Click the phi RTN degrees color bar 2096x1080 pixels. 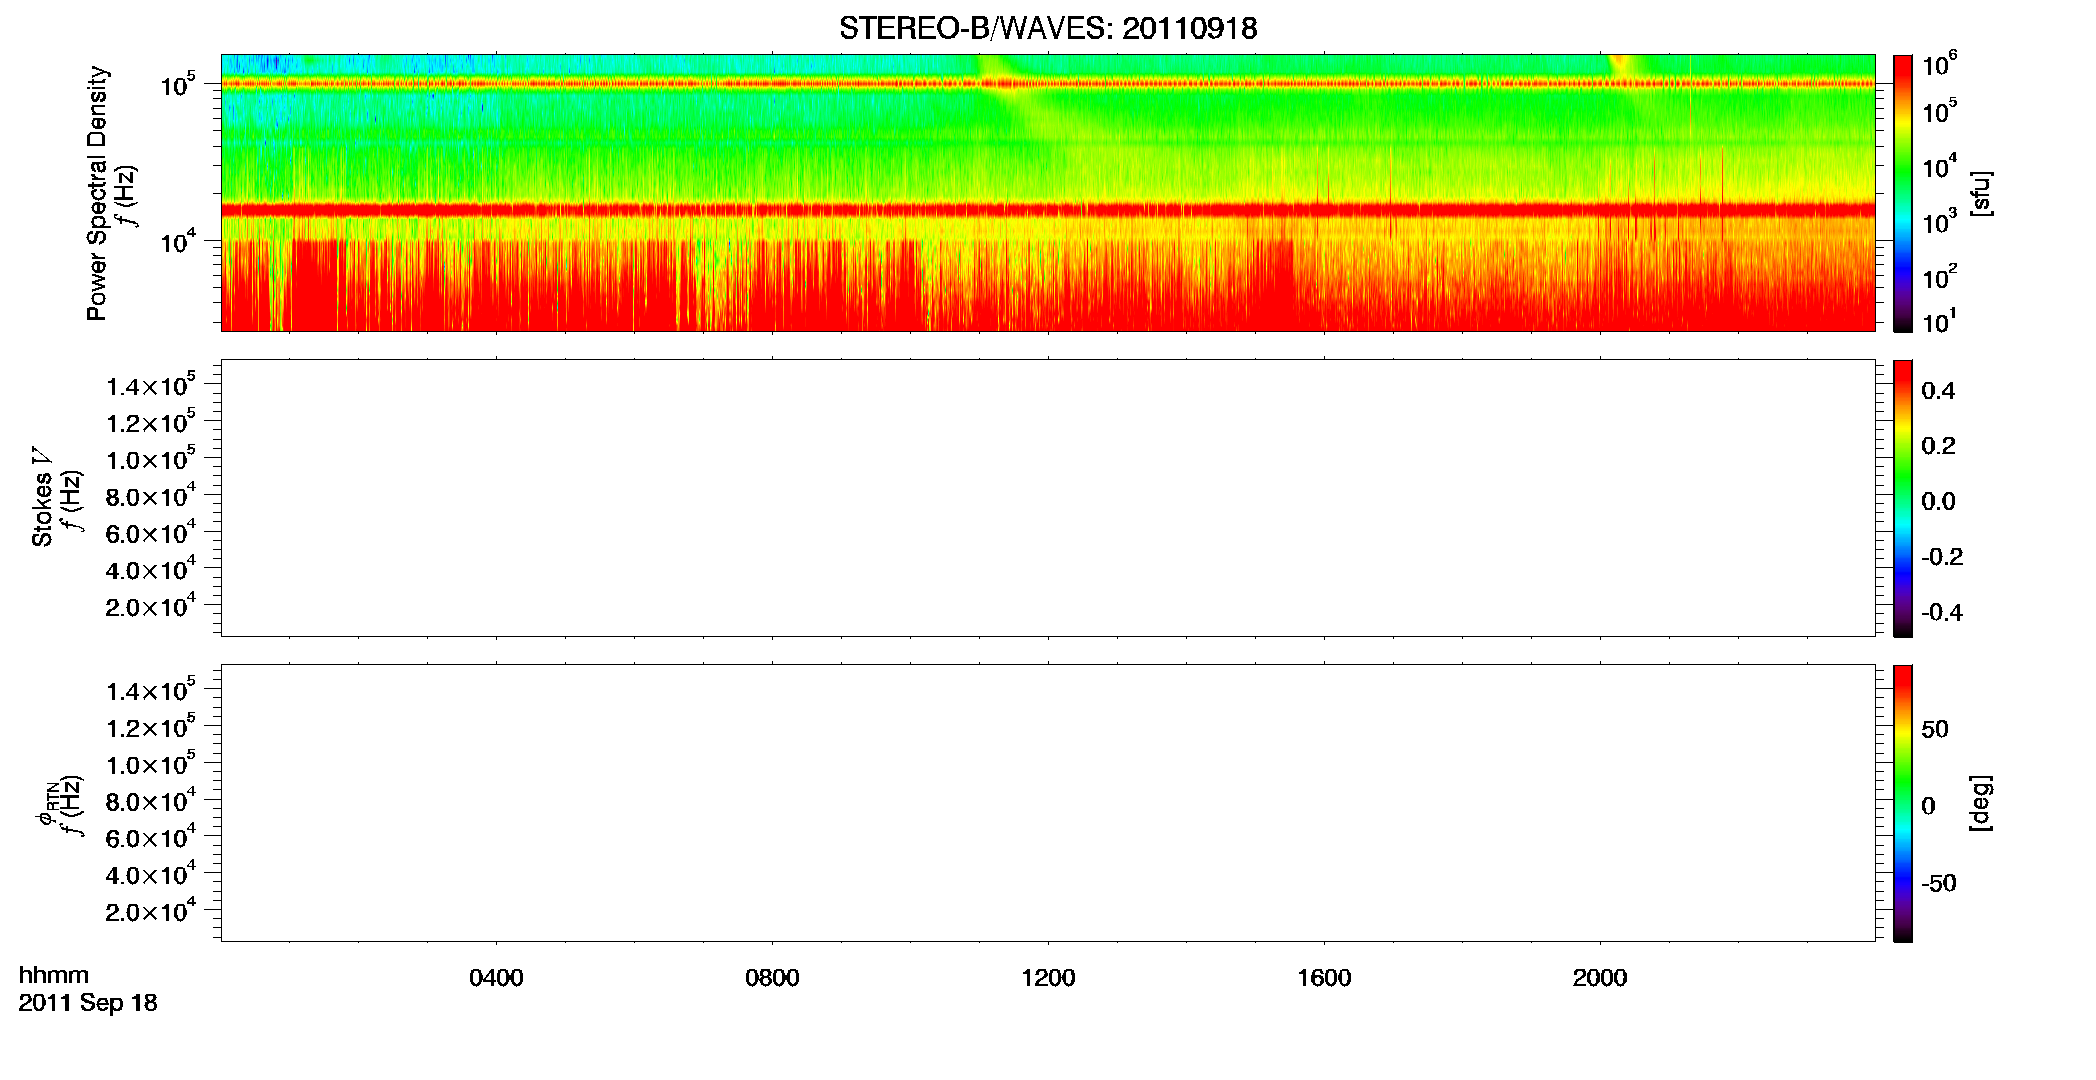click(x=1902, y=803)
